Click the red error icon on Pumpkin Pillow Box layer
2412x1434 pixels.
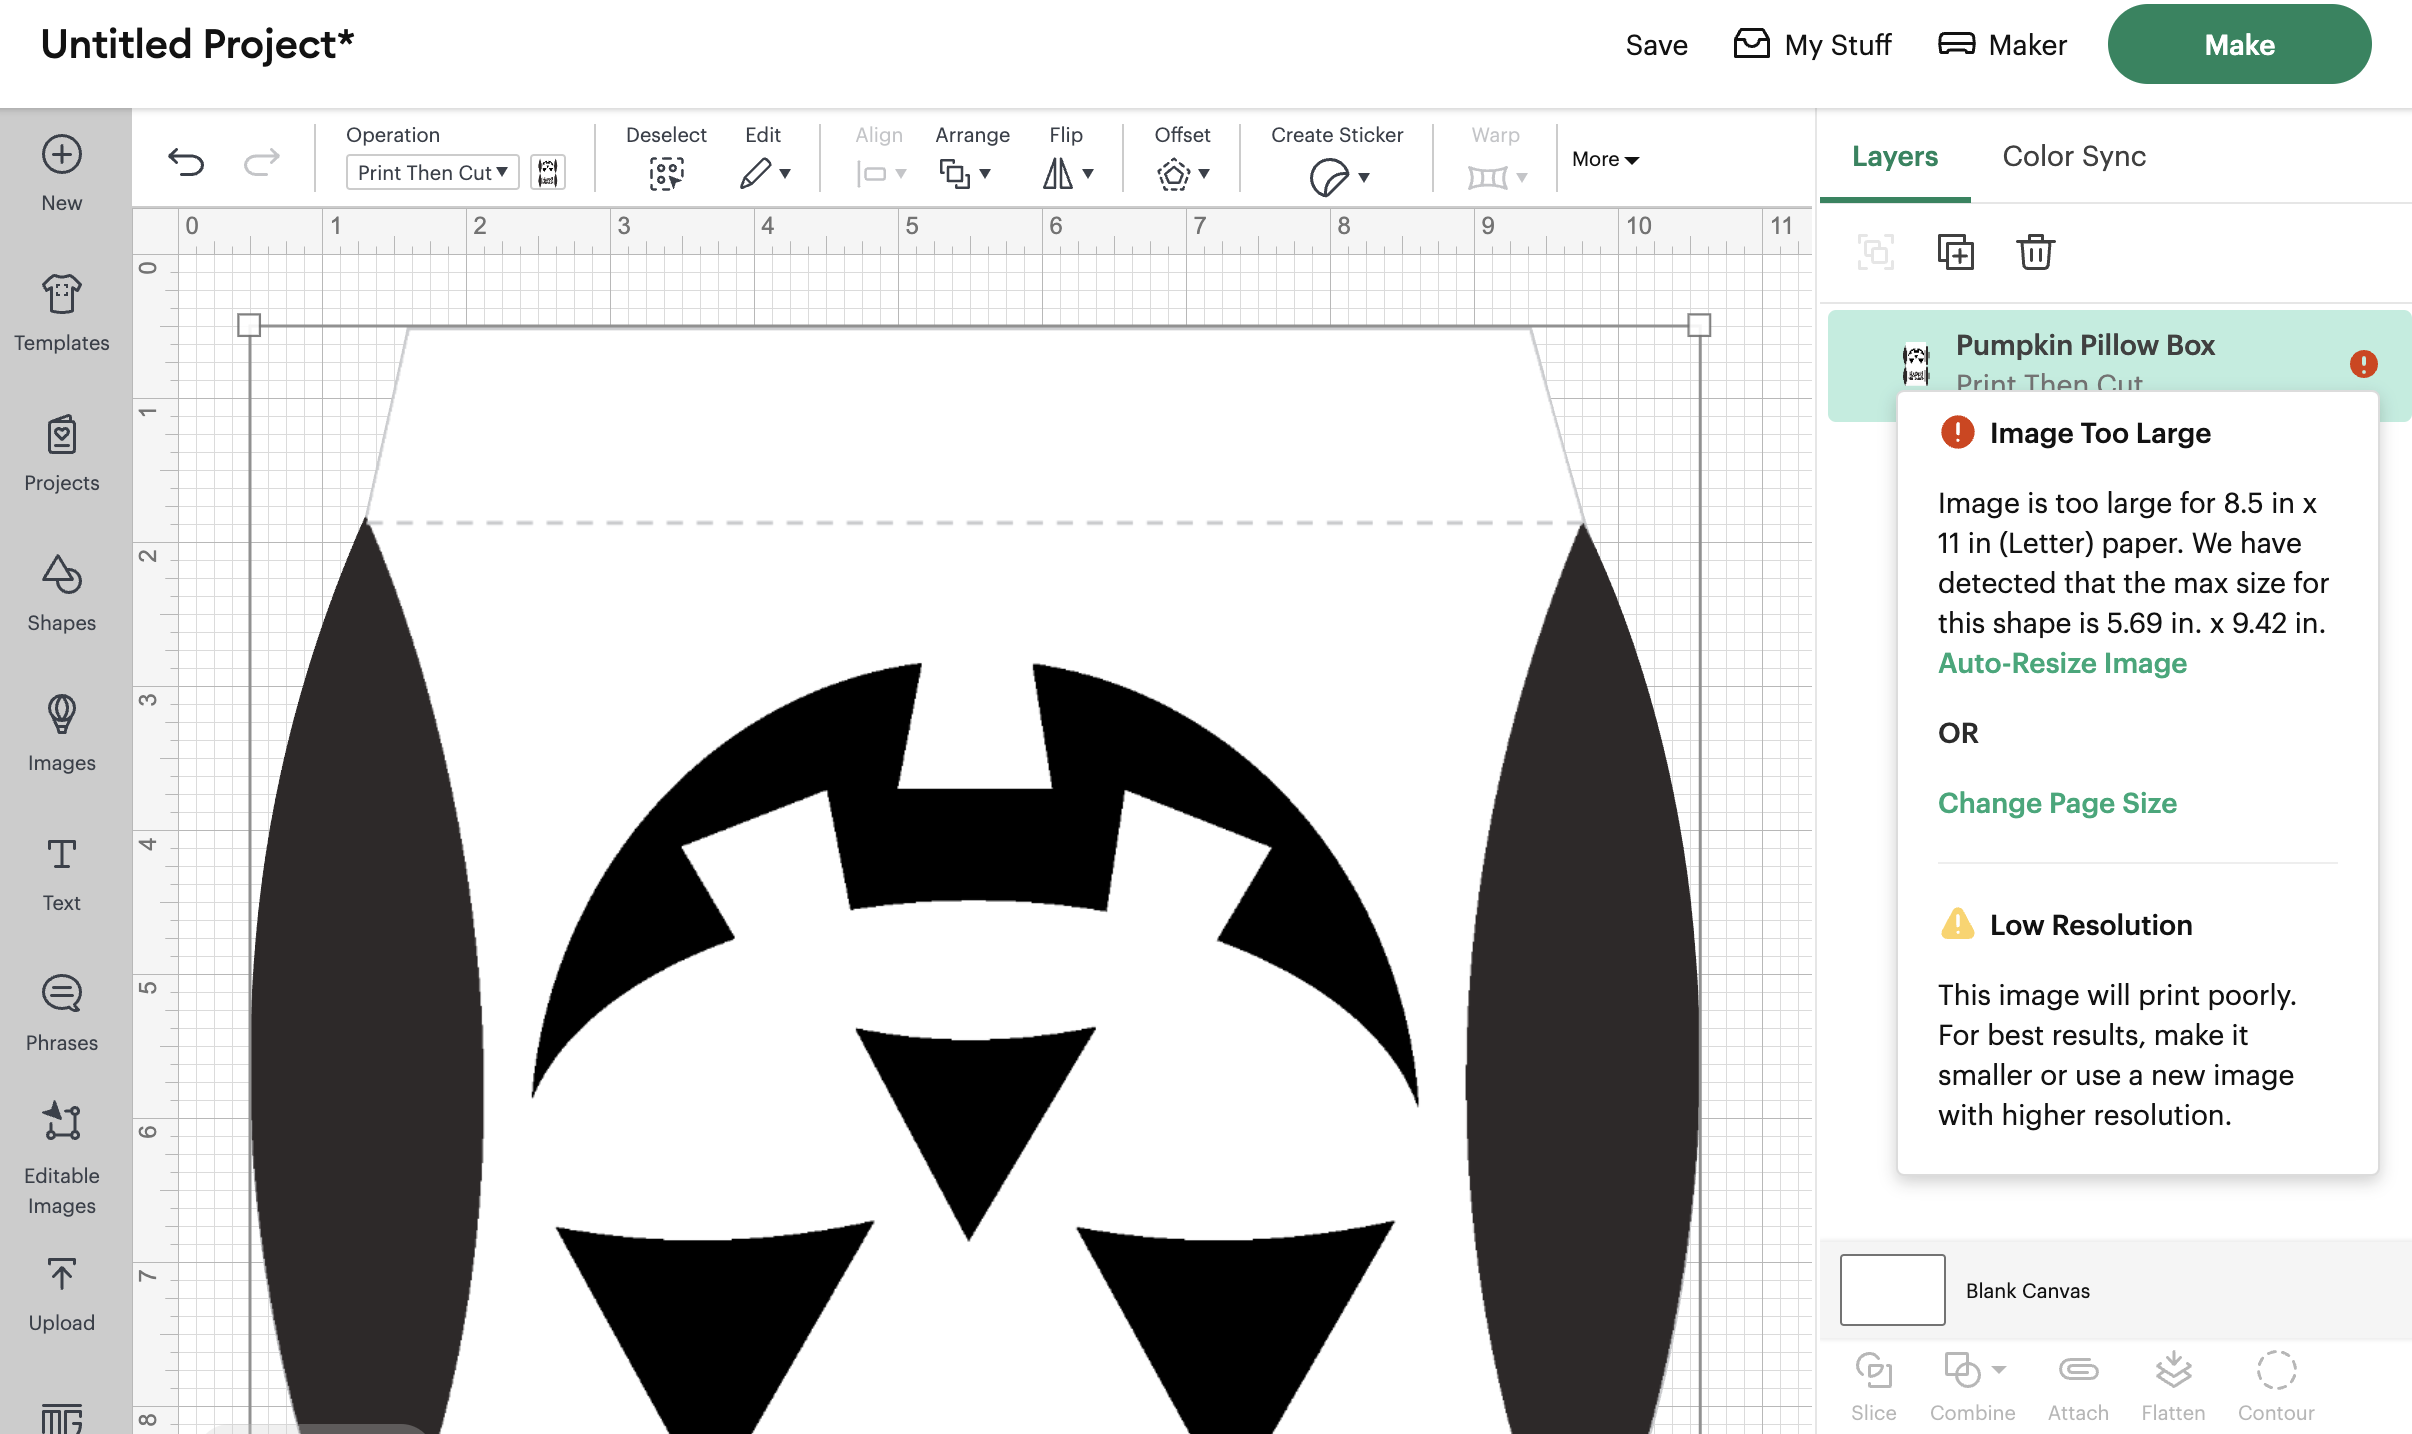pos(2364,364)
